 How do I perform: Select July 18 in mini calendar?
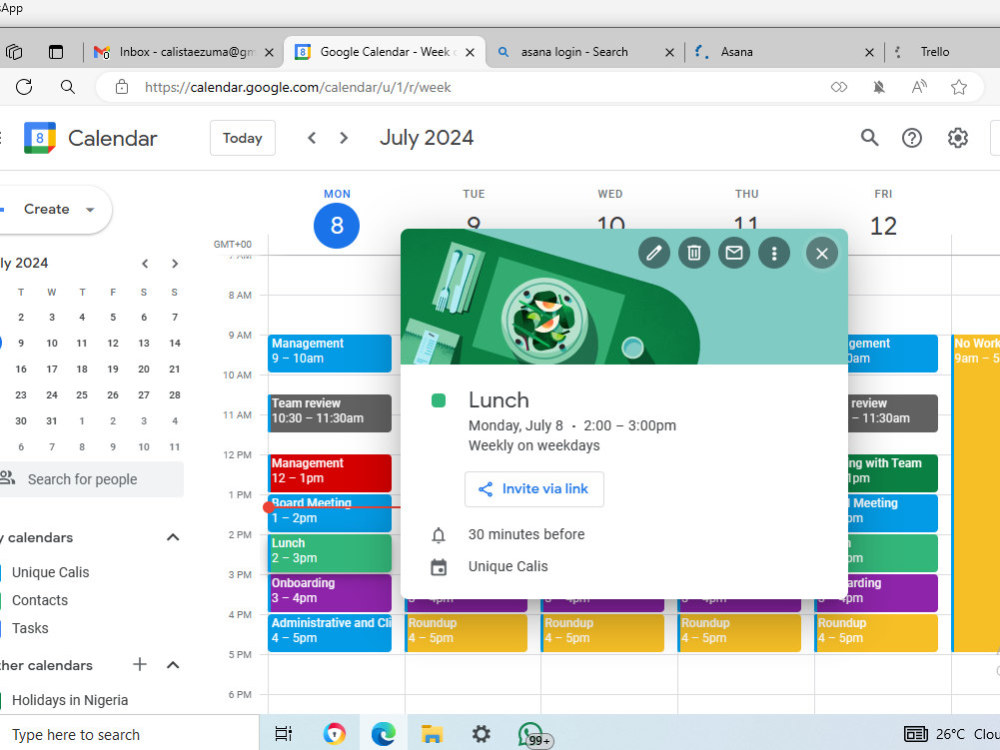tap(82, 369)
